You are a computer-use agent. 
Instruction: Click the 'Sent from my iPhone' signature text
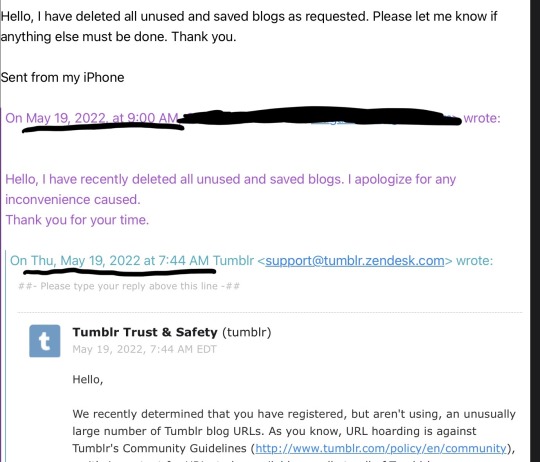pyautogui.click(x=62, y=77)
